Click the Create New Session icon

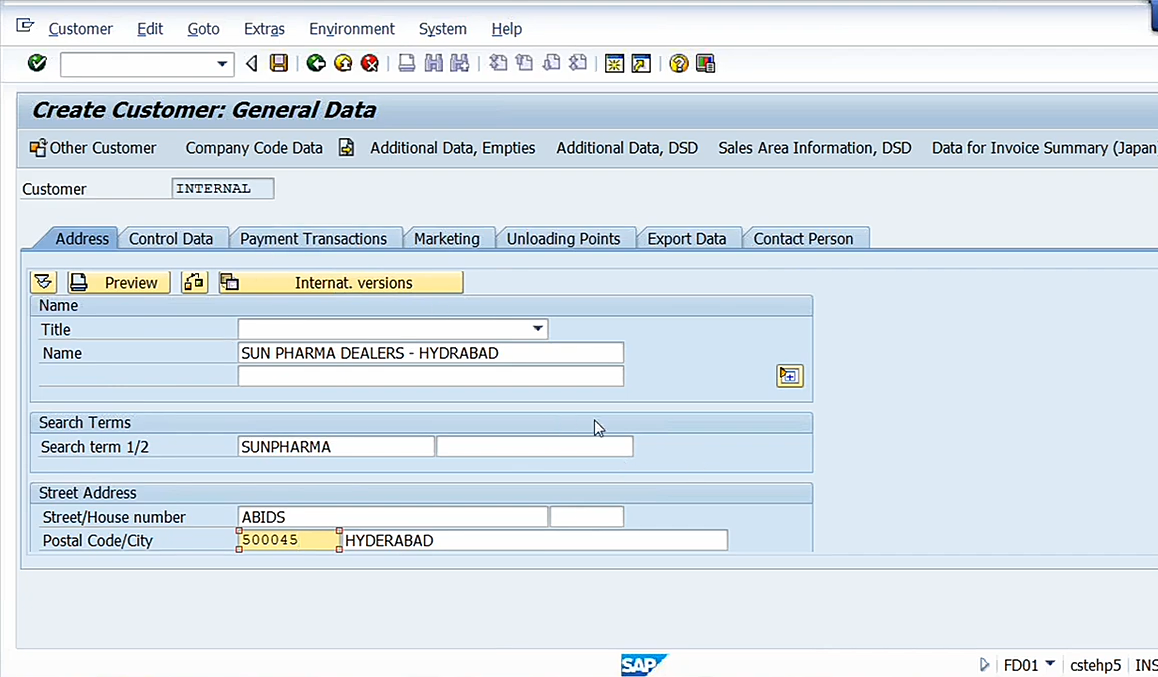[x=614, y=63]
